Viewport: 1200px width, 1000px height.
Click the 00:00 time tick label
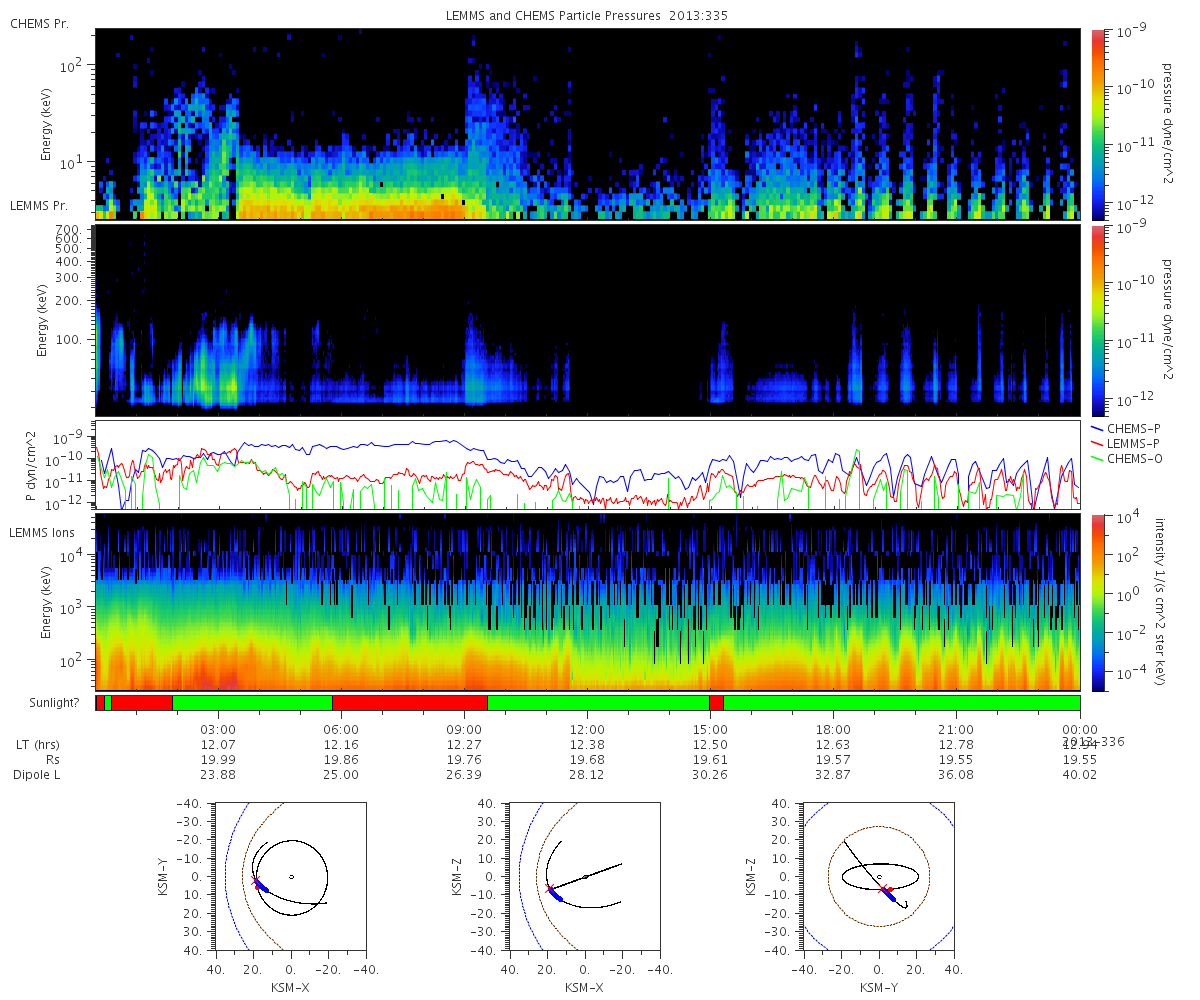1080,729
